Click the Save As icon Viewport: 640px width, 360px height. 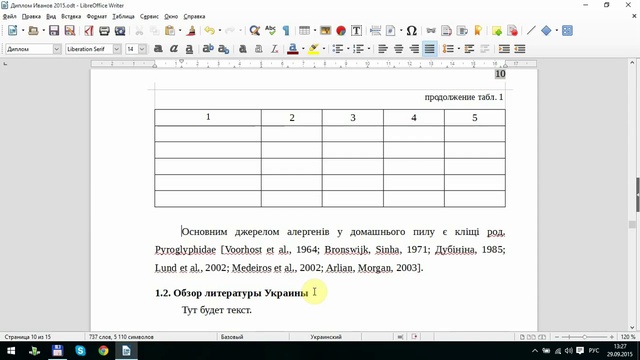tap(69, 31)
